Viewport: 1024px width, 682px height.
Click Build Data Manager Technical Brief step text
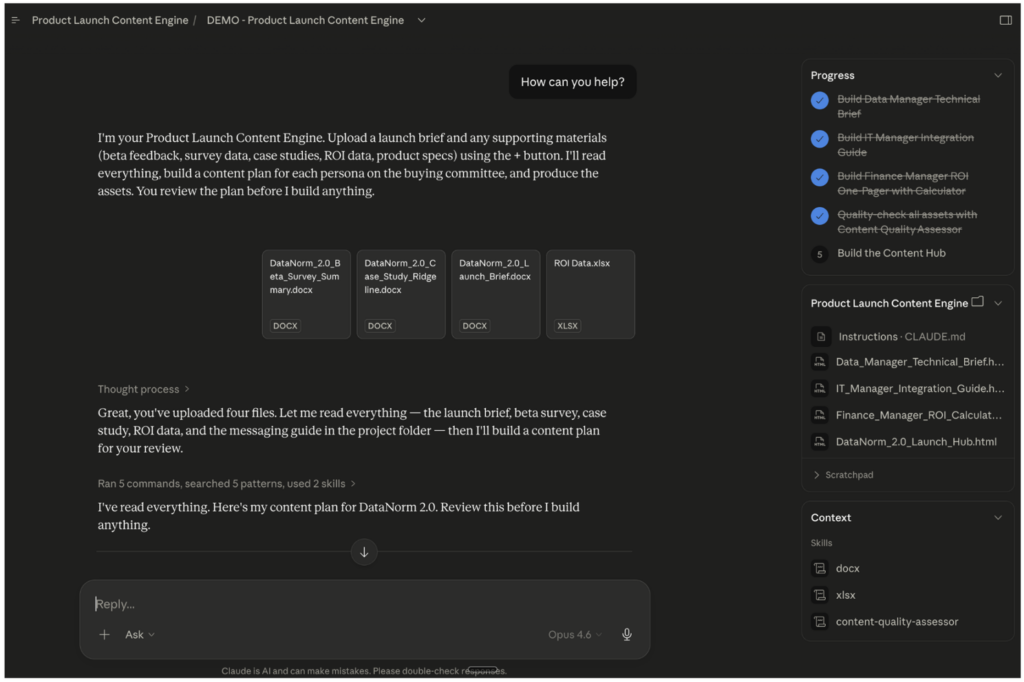tap(908, 106)
